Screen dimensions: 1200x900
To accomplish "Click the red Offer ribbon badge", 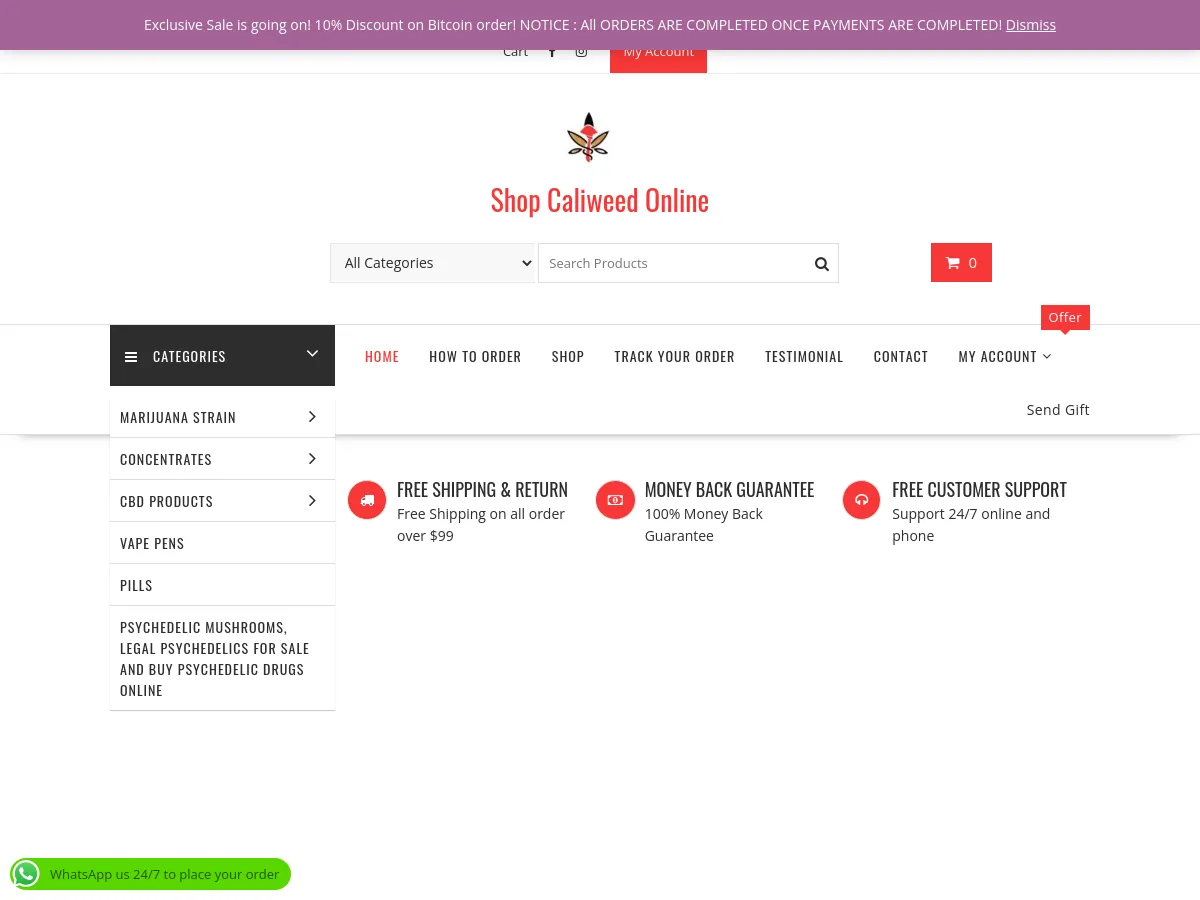I will click(1064, 317).
